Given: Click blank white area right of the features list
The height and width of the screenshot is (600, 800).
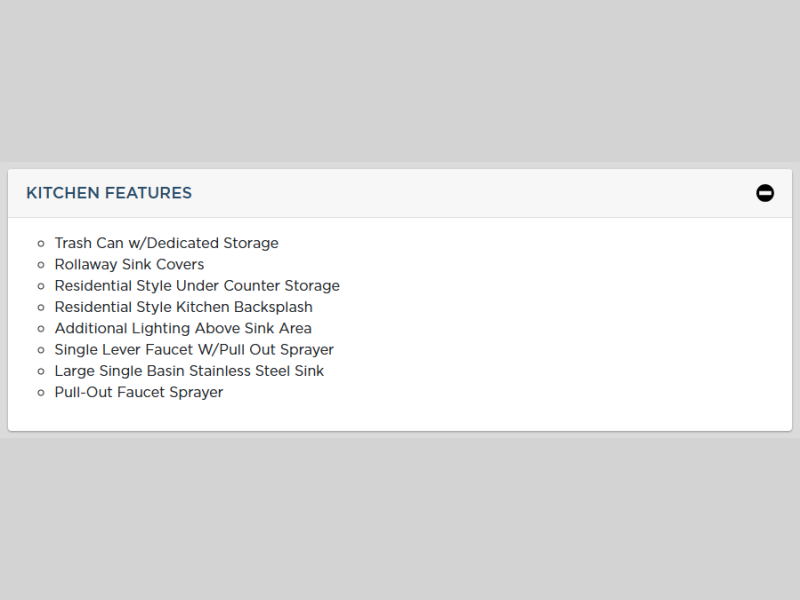Looking at the screenshot, I should [x=580, y=320].
